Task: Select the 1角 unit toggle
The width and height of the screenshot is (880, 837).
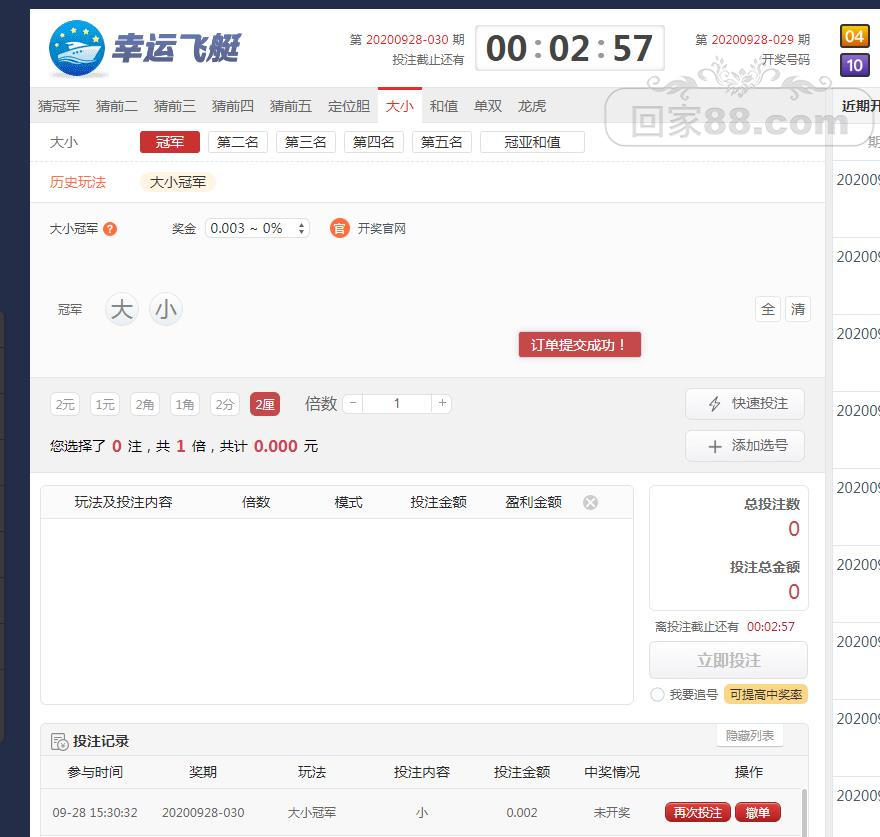Action: click(x=185, y=404)
